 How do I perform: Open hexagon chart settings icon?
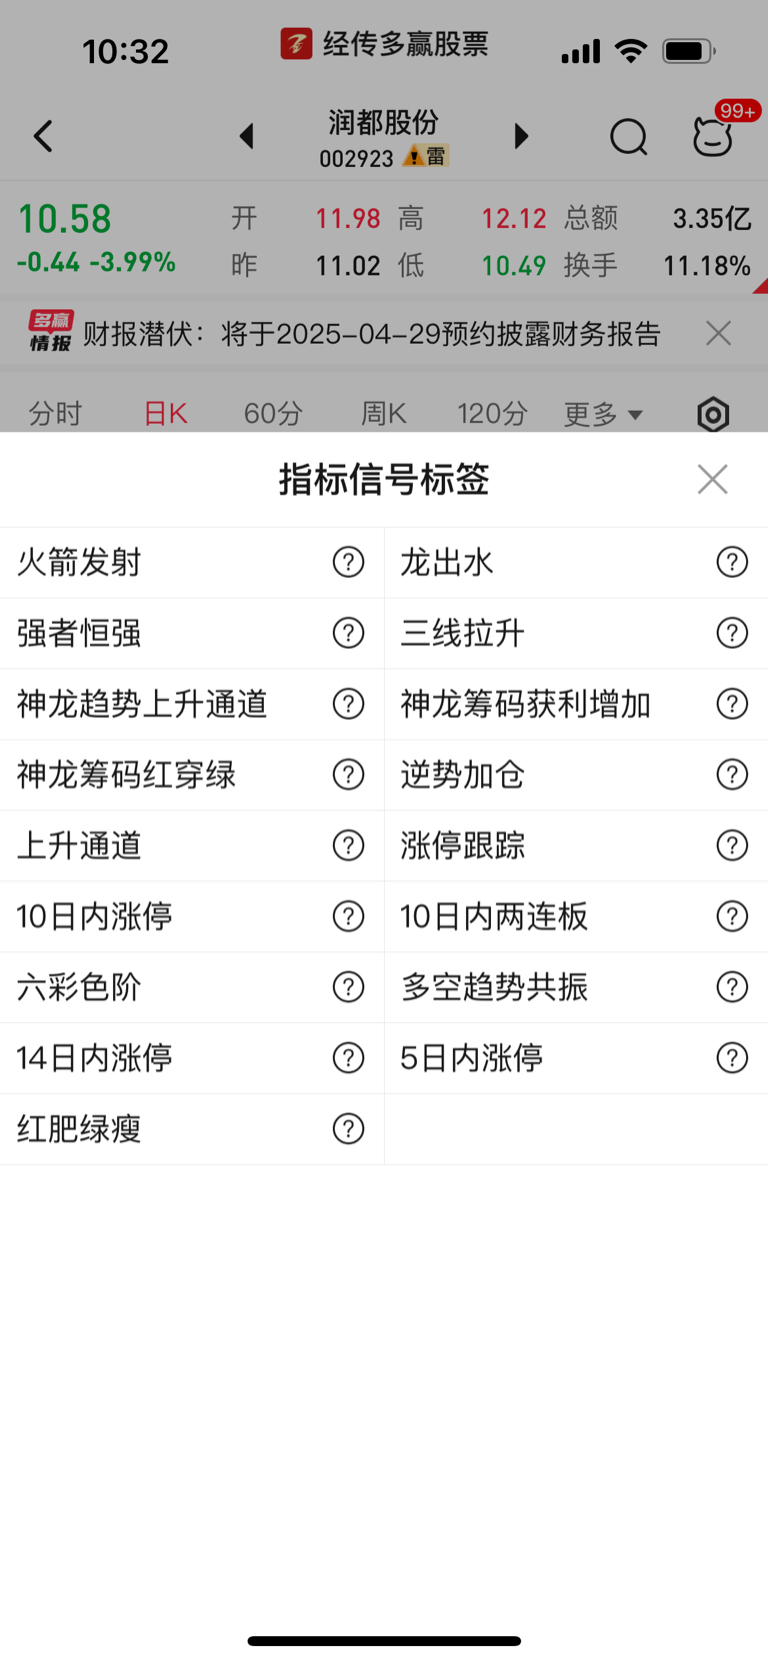click(x=713, y=414)
